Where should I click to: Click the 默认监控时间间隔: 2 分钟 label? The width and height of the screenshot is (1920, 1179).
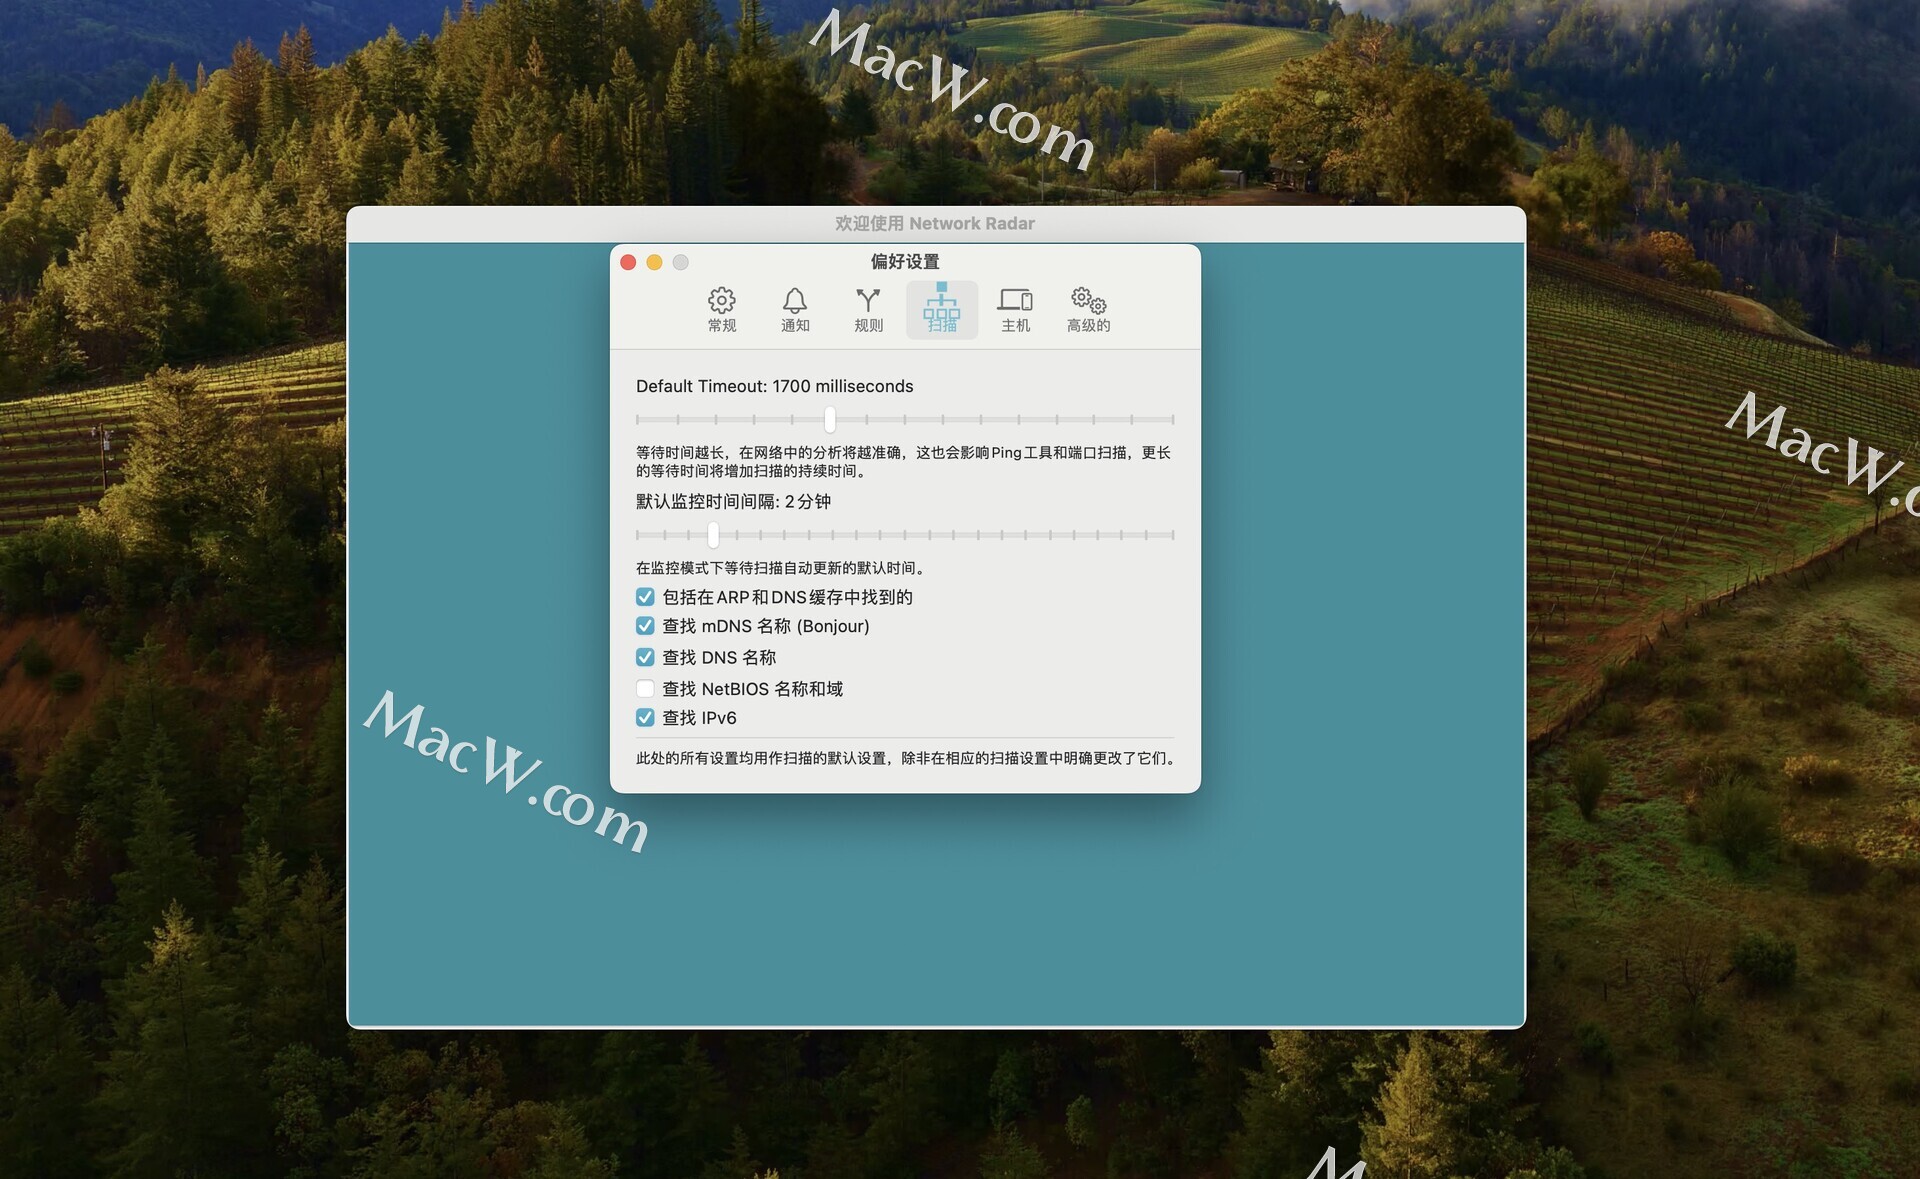pyautogui.click(x=733, y=501)
